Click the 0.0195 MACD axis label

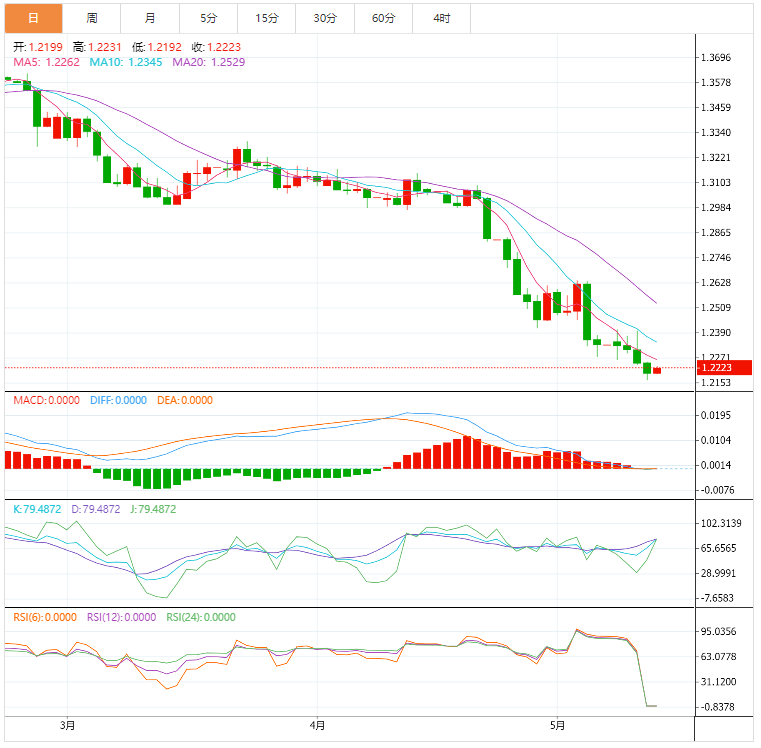pos(716,415)
